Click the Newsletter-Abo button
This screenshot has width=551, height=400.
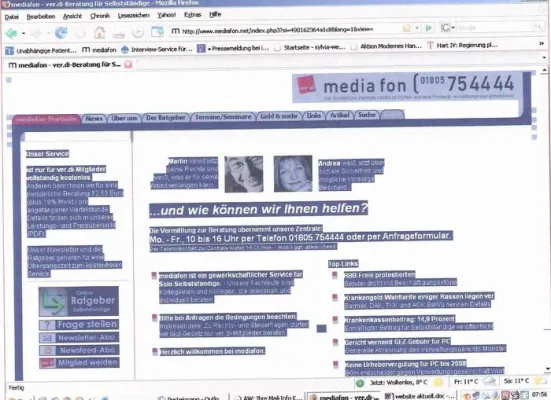(x=79, y=337)
